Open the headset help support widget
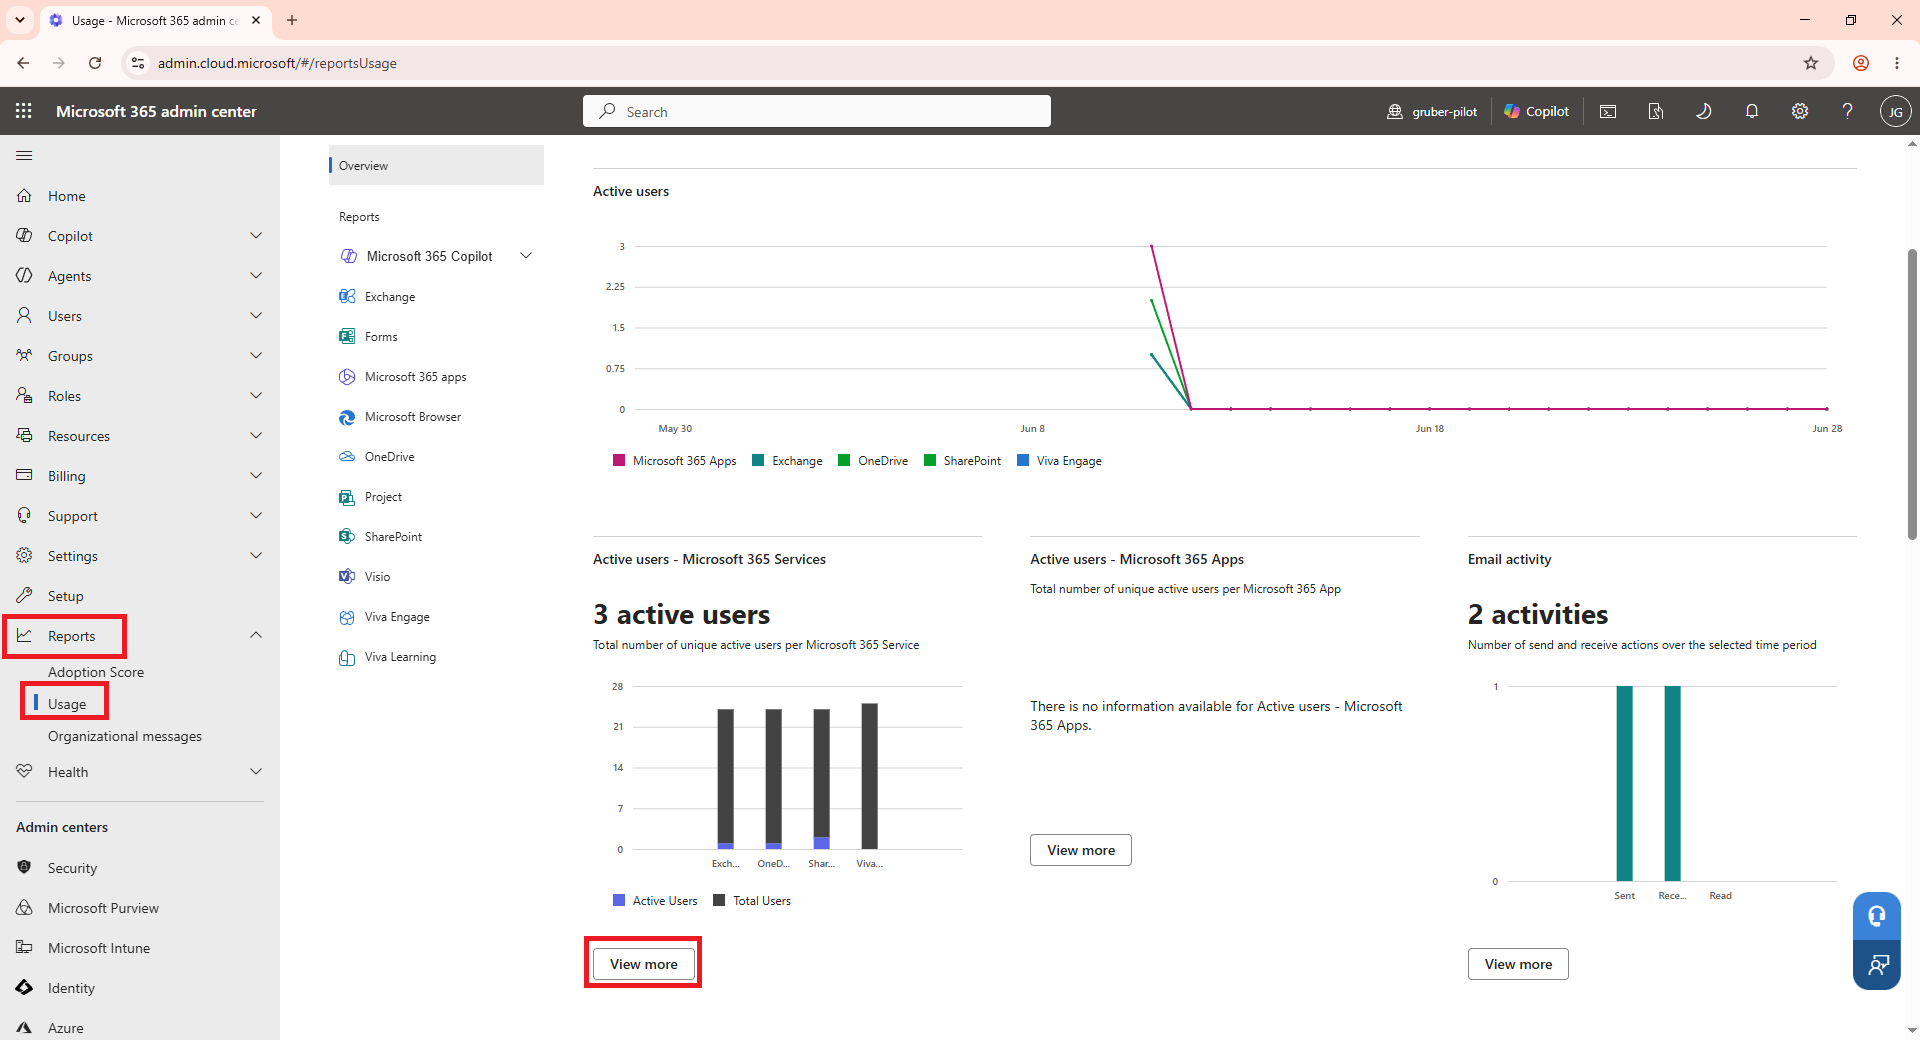 pyautogui.click(x=1877, y=916)
